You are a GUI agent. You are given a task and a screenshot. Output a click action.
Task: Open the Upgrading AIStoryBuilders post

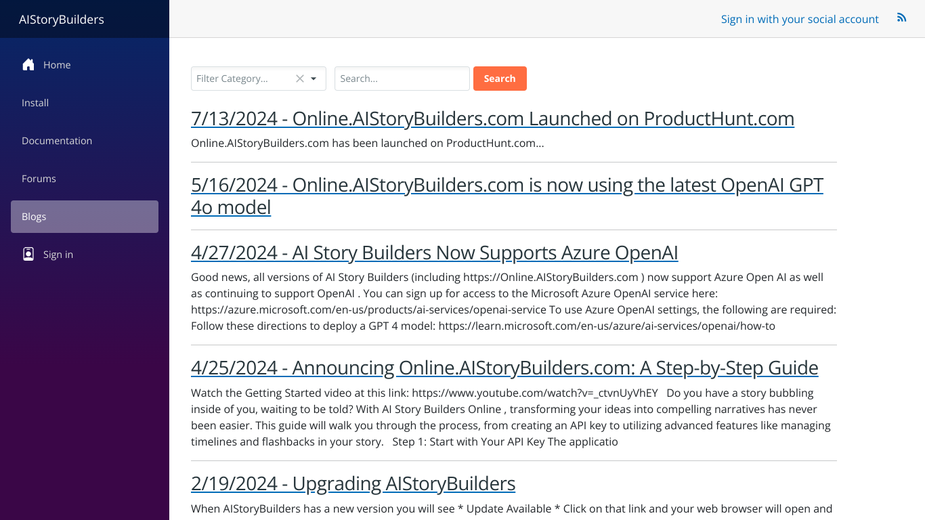click(353, 483)
